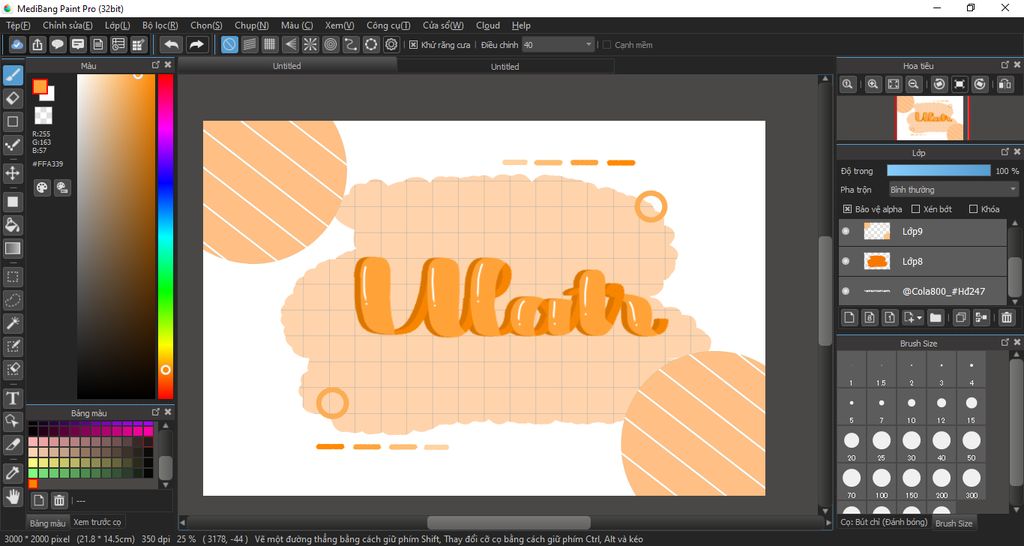Select the Gradient tool
Viewport: 1024px width, 546px height.
12,248
